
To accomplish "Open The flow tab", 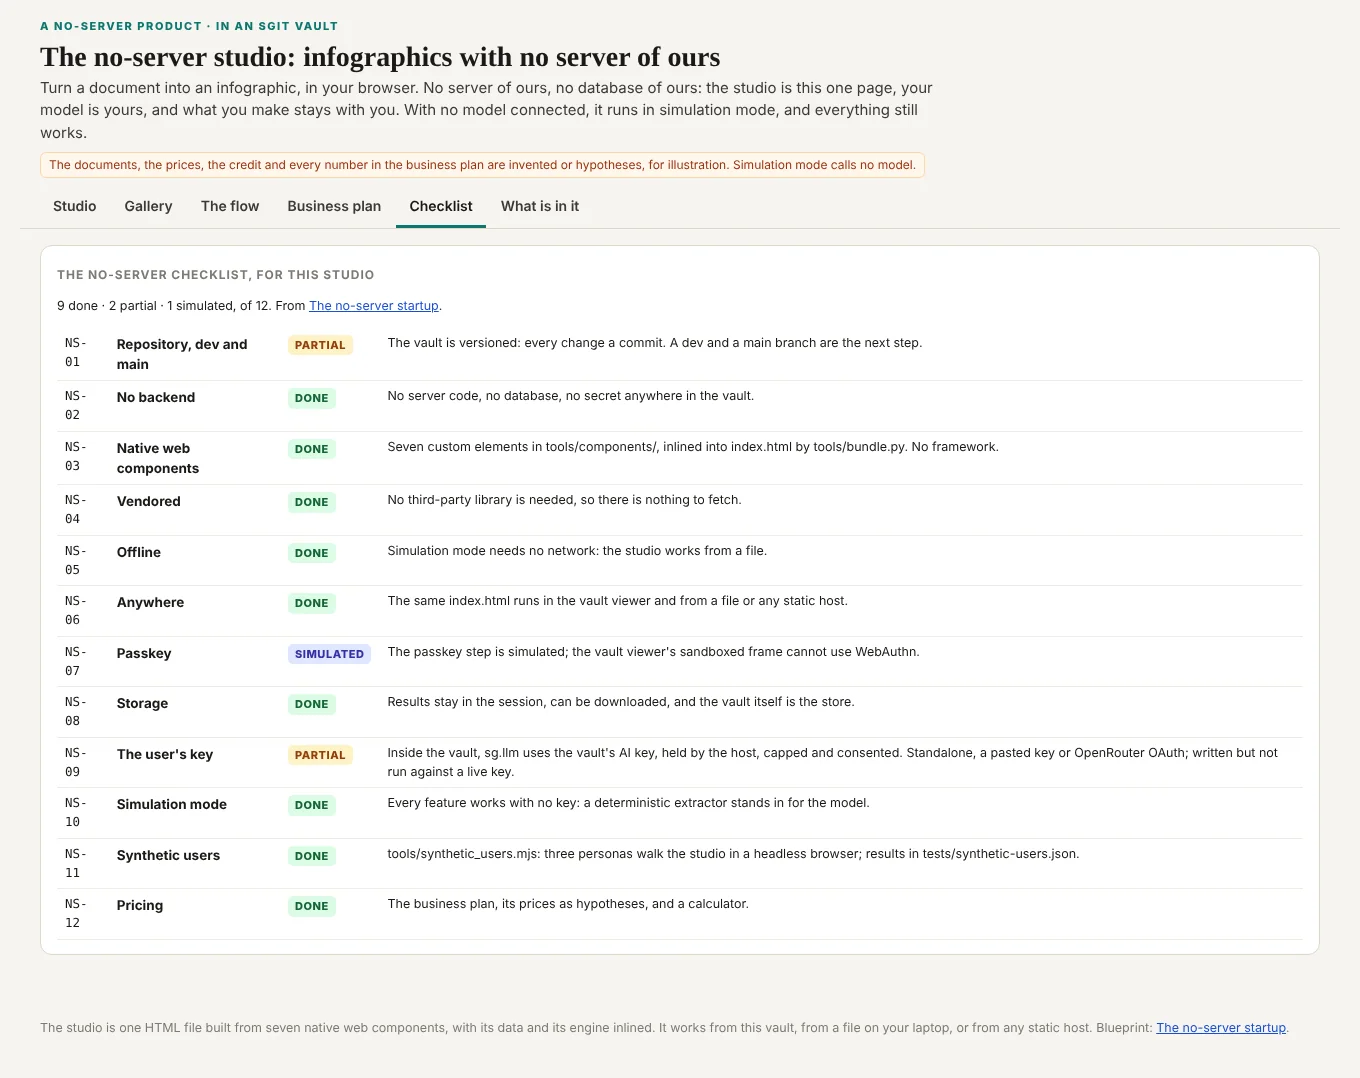I will pos(230,206).
